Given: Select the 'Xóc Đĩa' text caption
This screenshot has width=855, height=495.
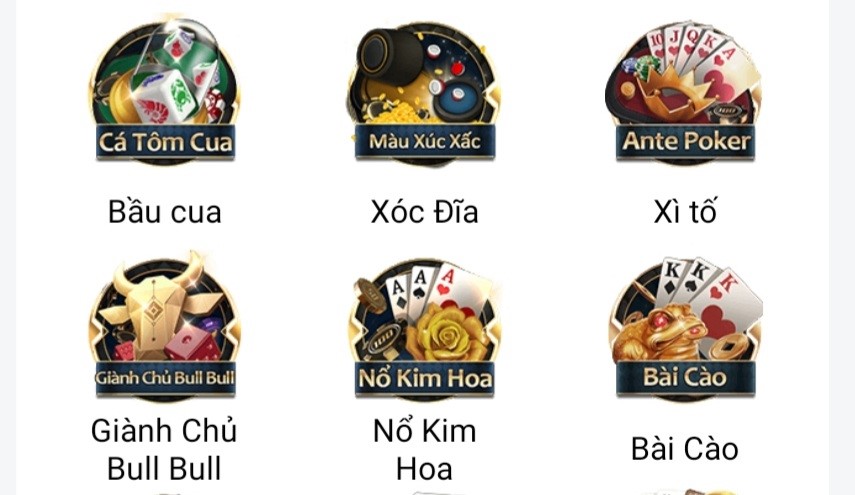Looking at the screenshot, I should [x=425, y=212].
